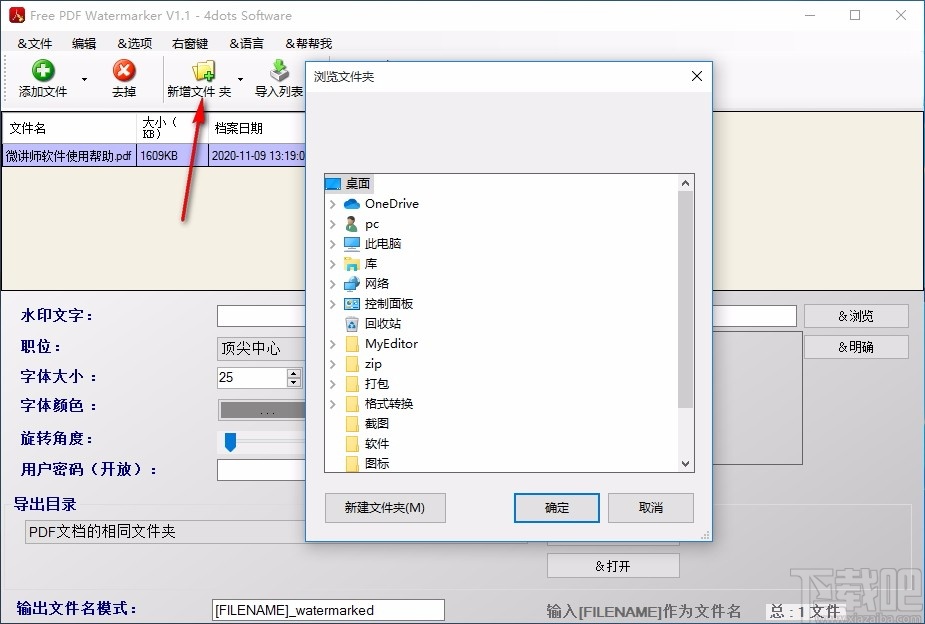
Task: Click the 字体颜色 color picker button
Action: pyautogui.click(x=260, y=409)
